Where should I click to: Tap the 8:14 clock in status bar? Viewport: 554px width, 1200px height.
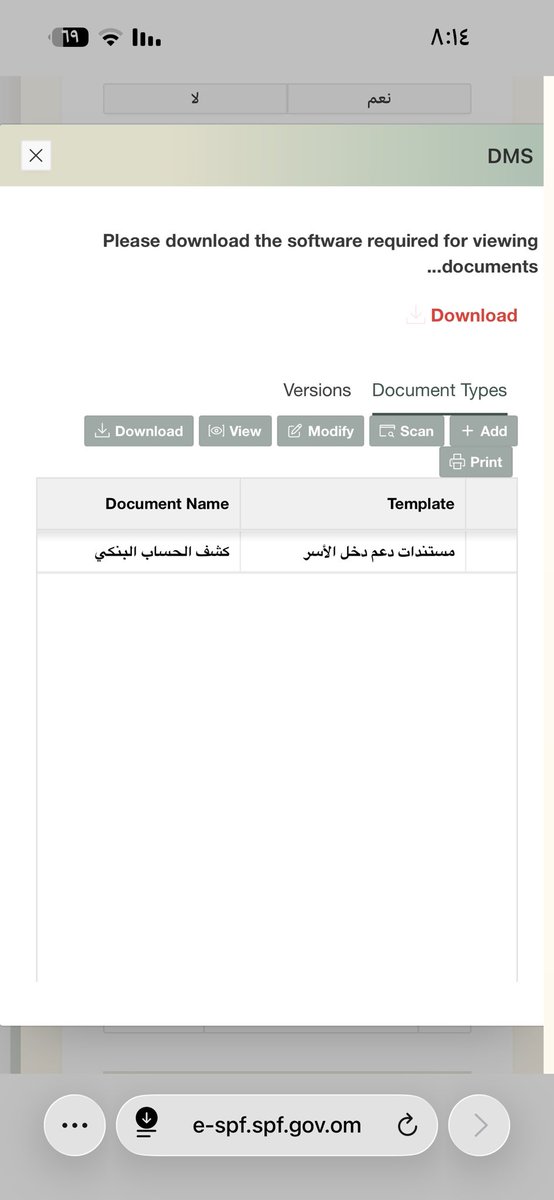coord(449,38)
